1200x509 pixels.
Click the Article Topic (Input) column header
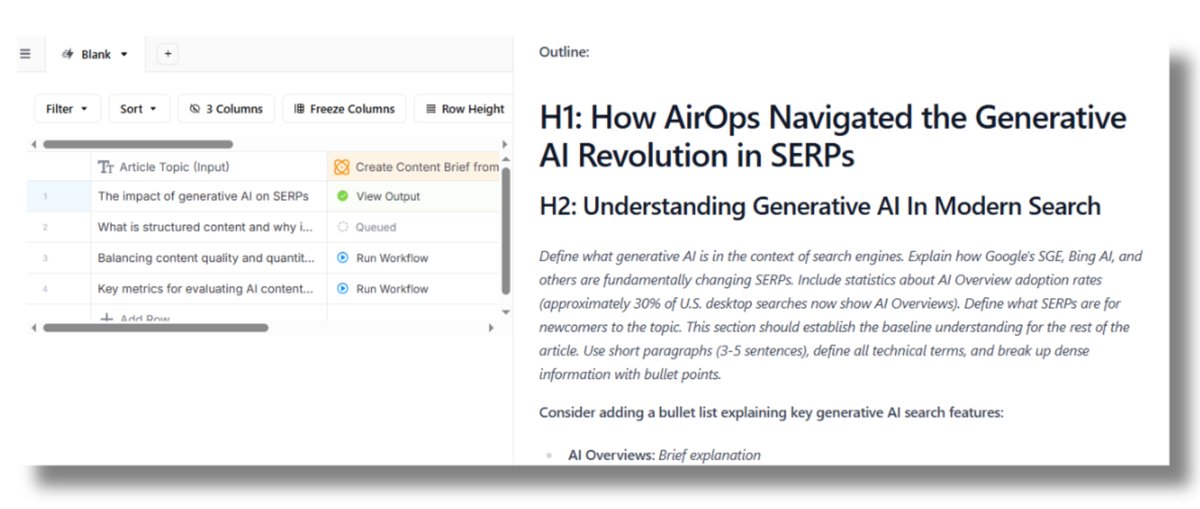[x=208, y=167]
